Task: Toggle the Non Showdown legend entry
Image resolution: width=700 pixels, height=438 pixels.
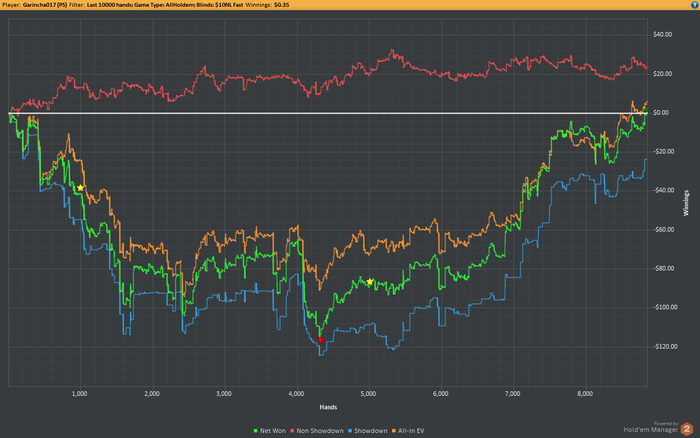Action: pyautogui.click(x=317, y=431)
